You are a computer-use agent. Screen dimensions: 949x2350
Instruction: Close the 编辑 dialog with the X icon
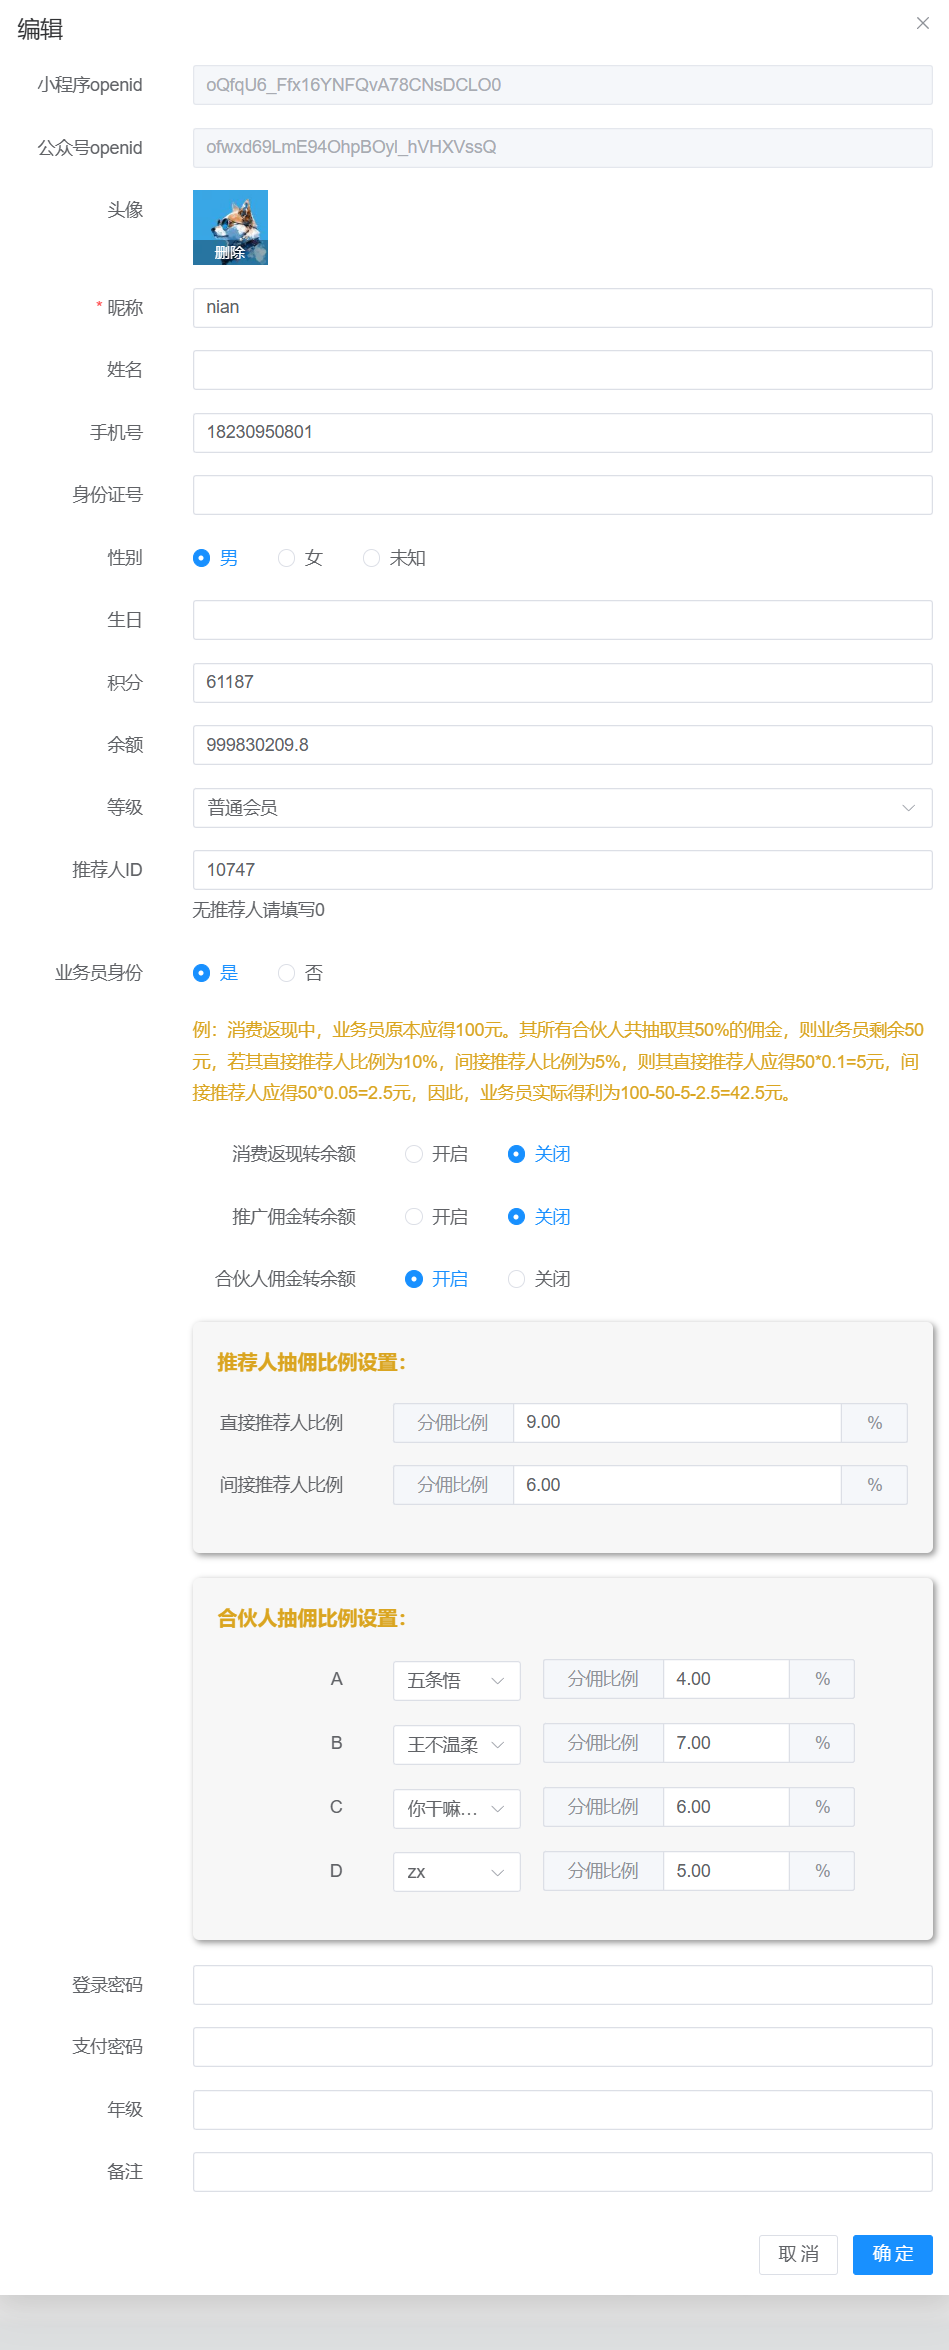click(922, 23)
